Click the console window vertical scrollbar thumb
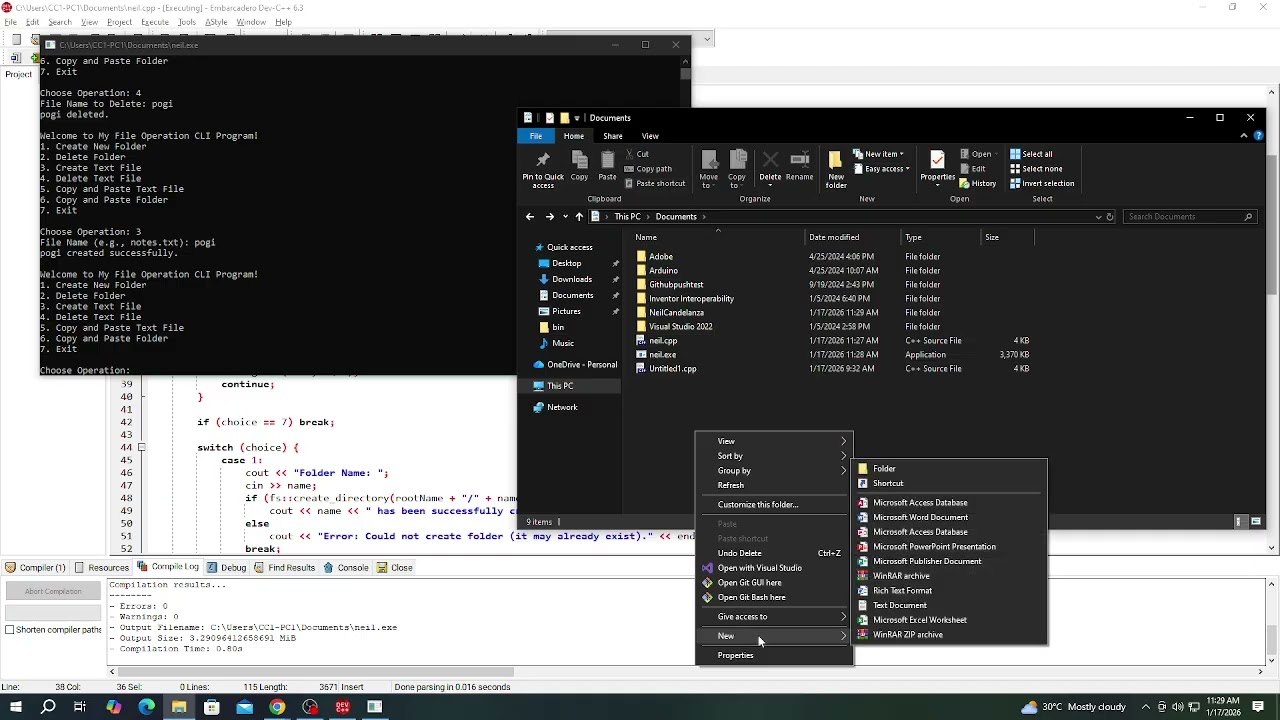The height and width of the screenshot is (720, 1280). 685,73
